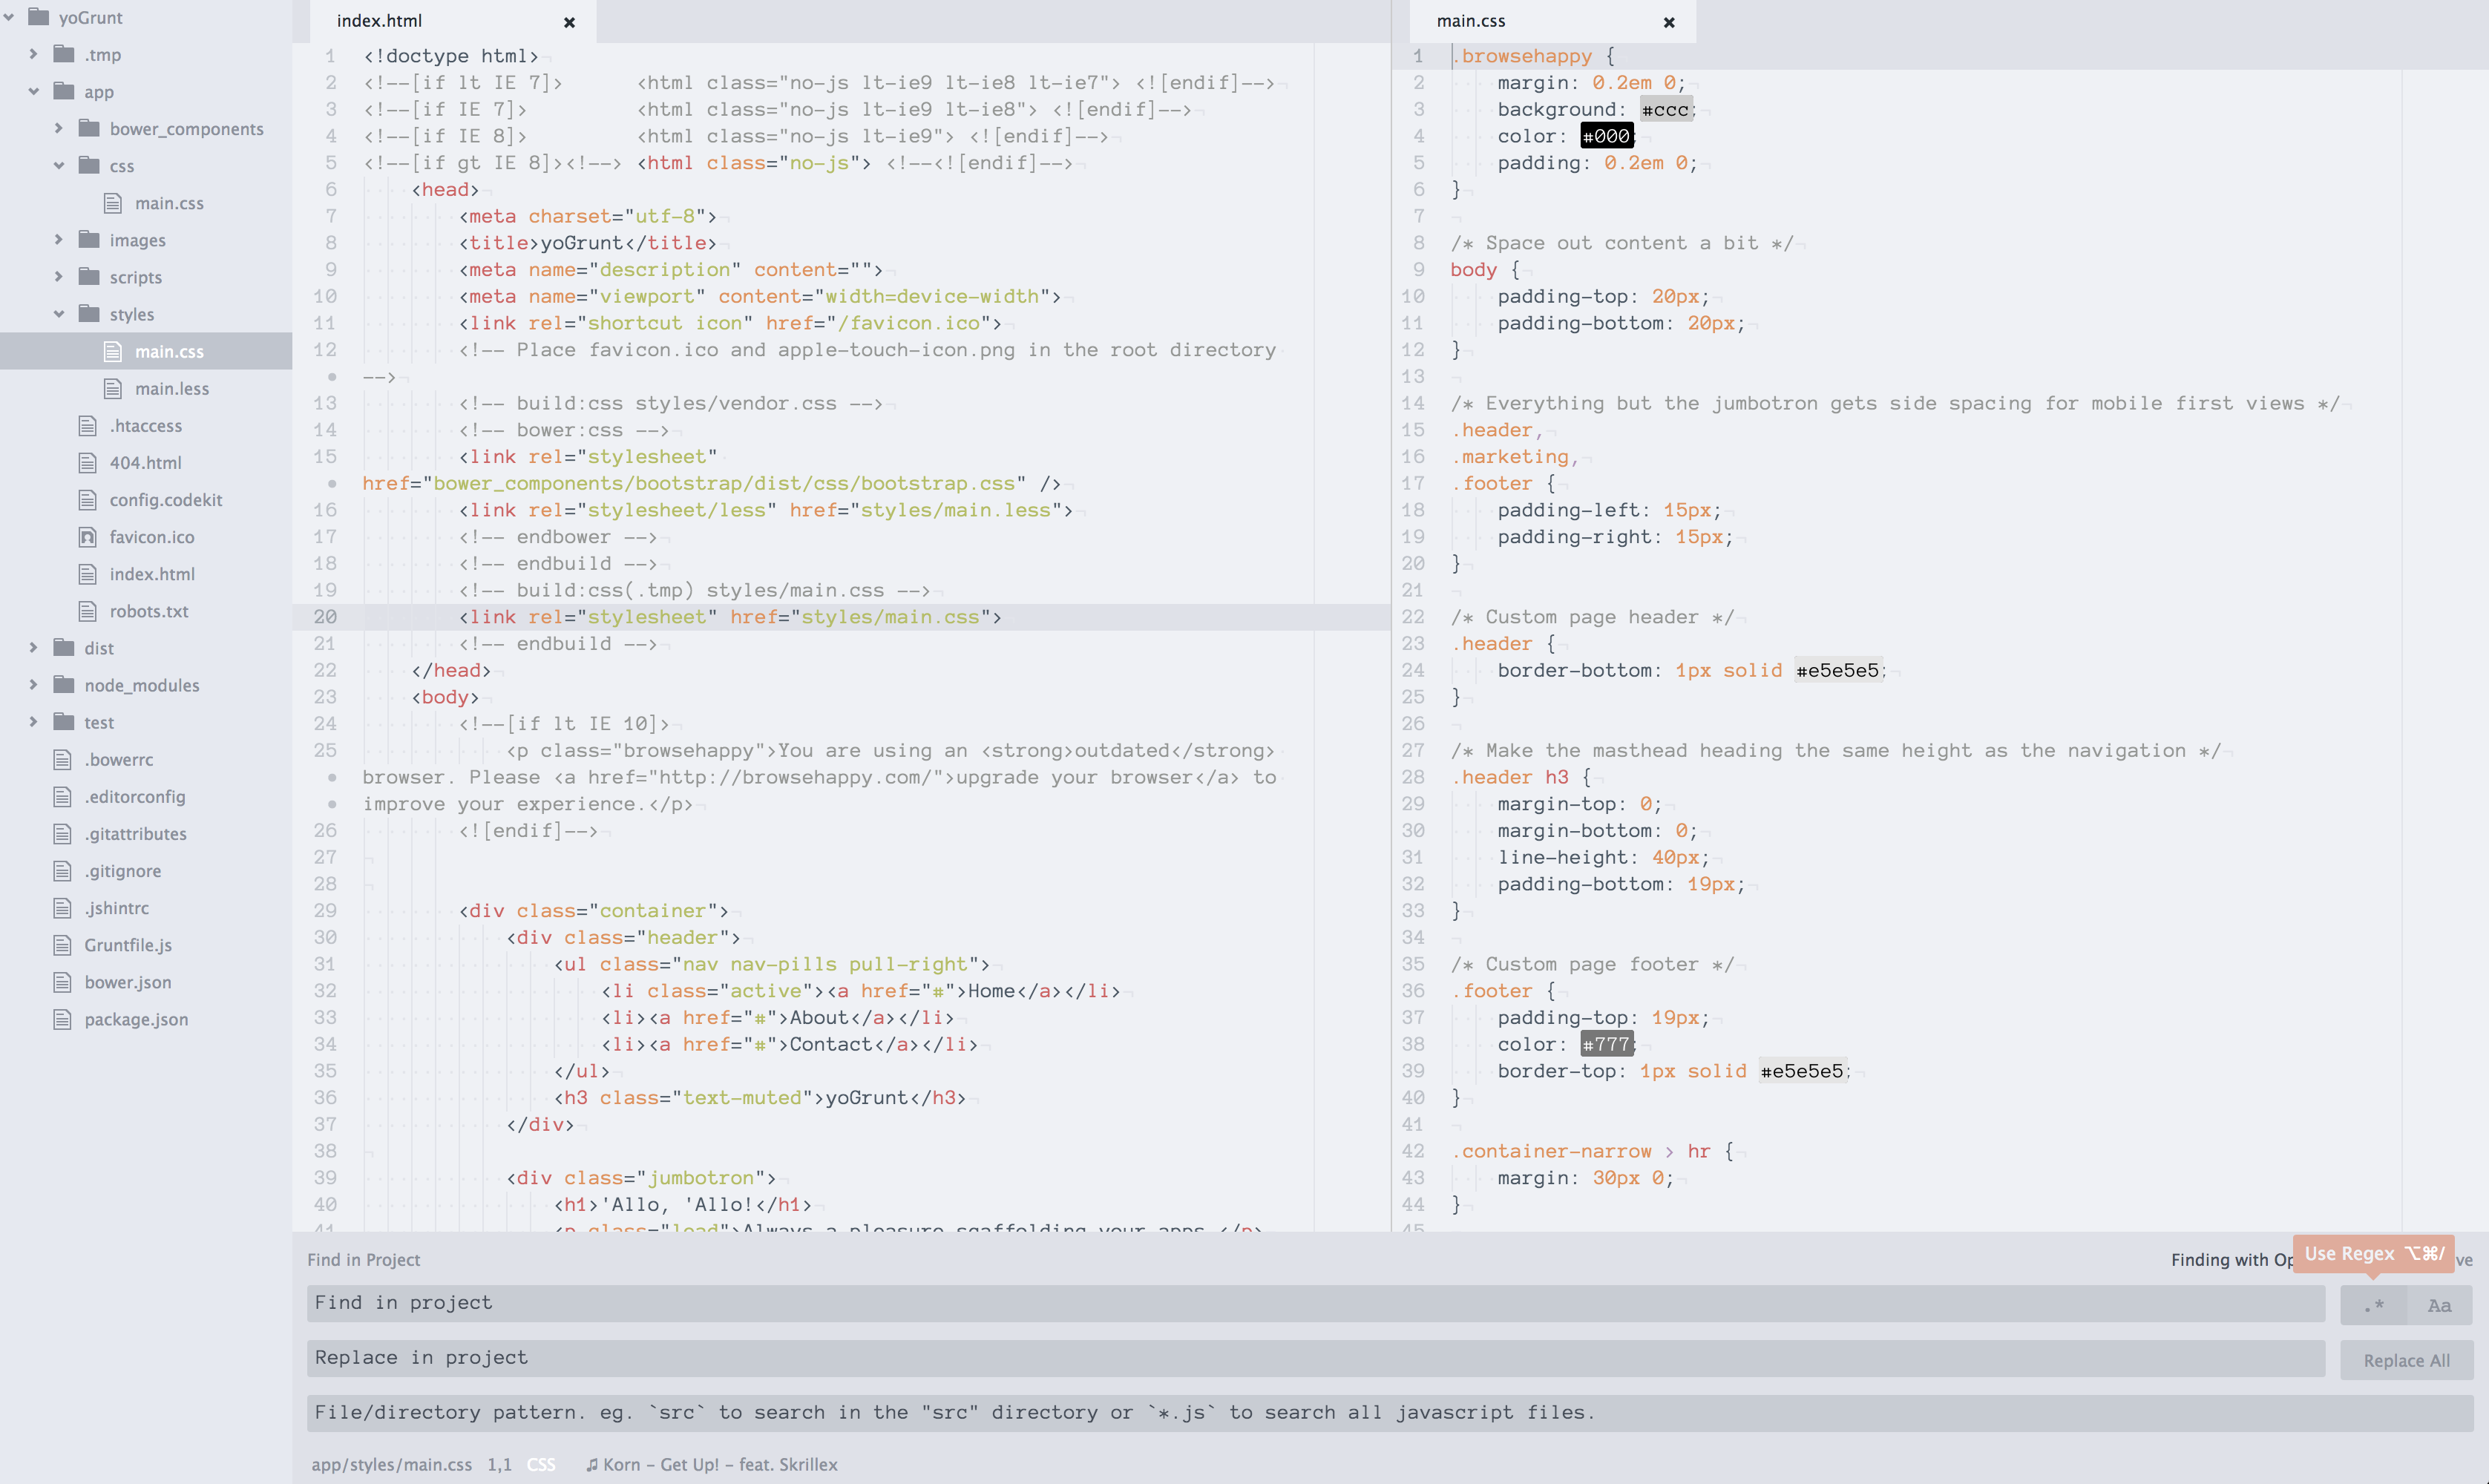Click the index.html file icon in tree
This screenshot has width=2489, height=1484.
[x=88, y=574]
